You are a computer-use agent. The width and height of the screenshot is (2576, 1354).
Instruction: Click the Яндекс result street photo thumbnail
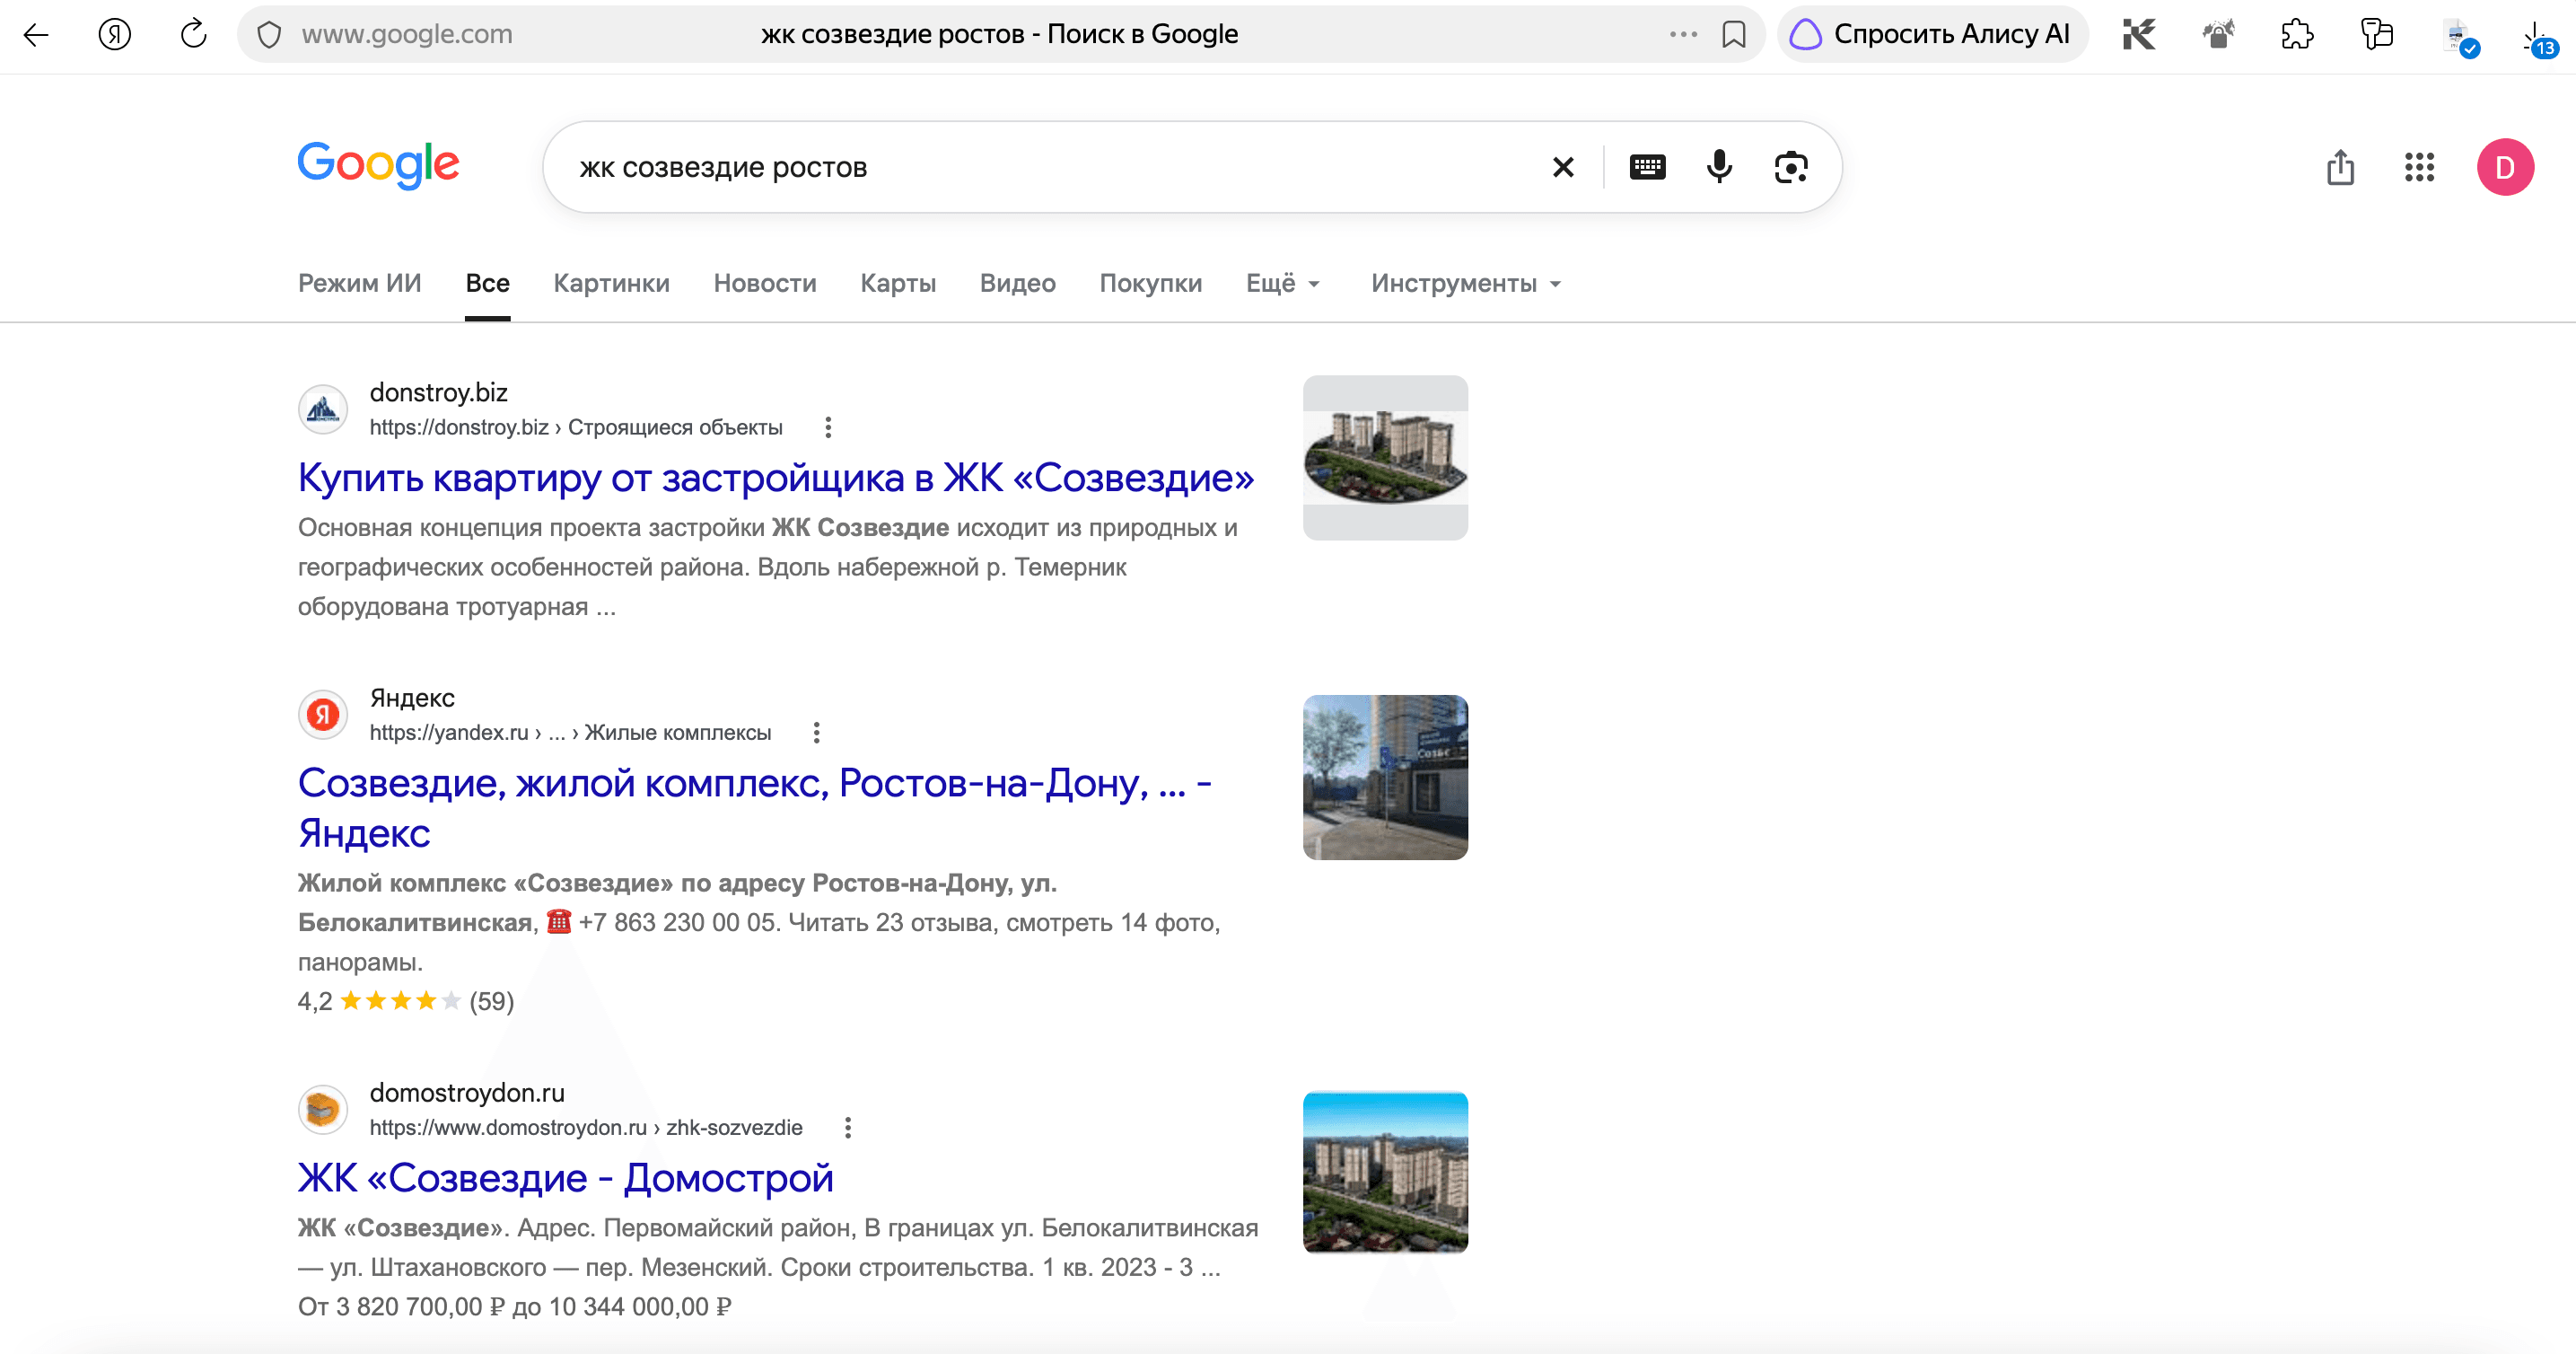[x=1385, y=778]
